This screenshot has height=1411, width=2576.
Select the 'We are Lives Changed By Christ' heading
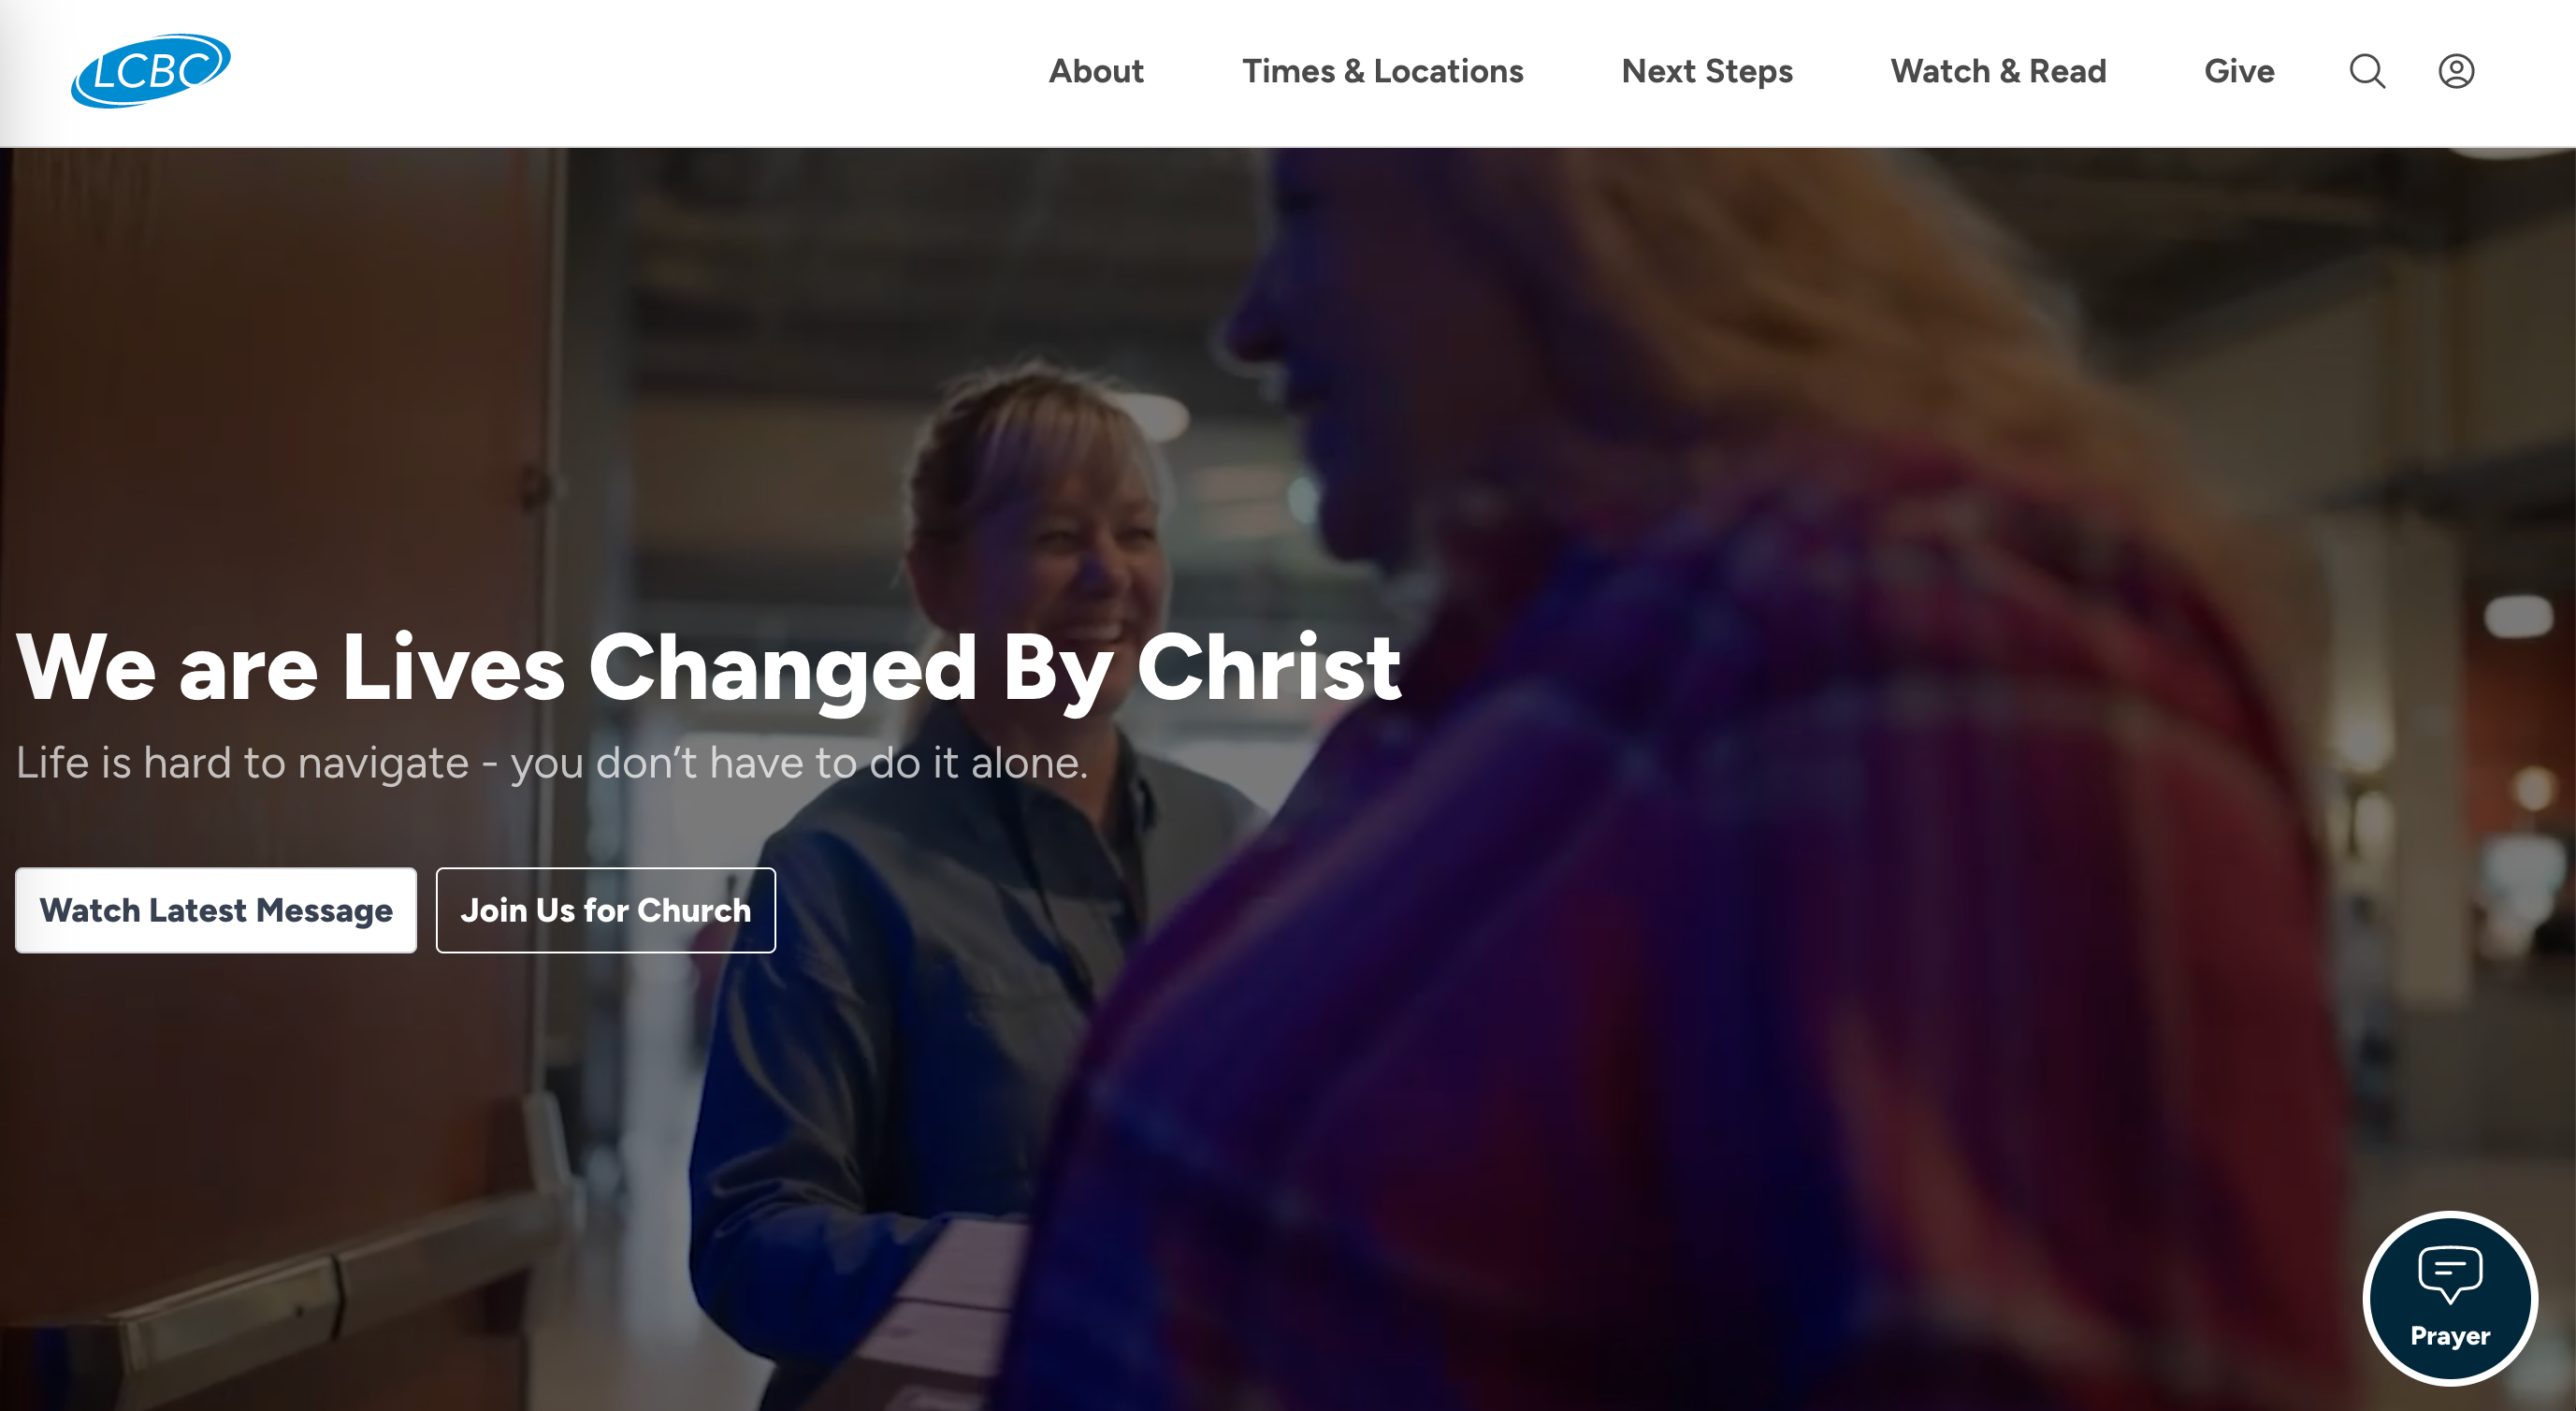tap(708, 669)
